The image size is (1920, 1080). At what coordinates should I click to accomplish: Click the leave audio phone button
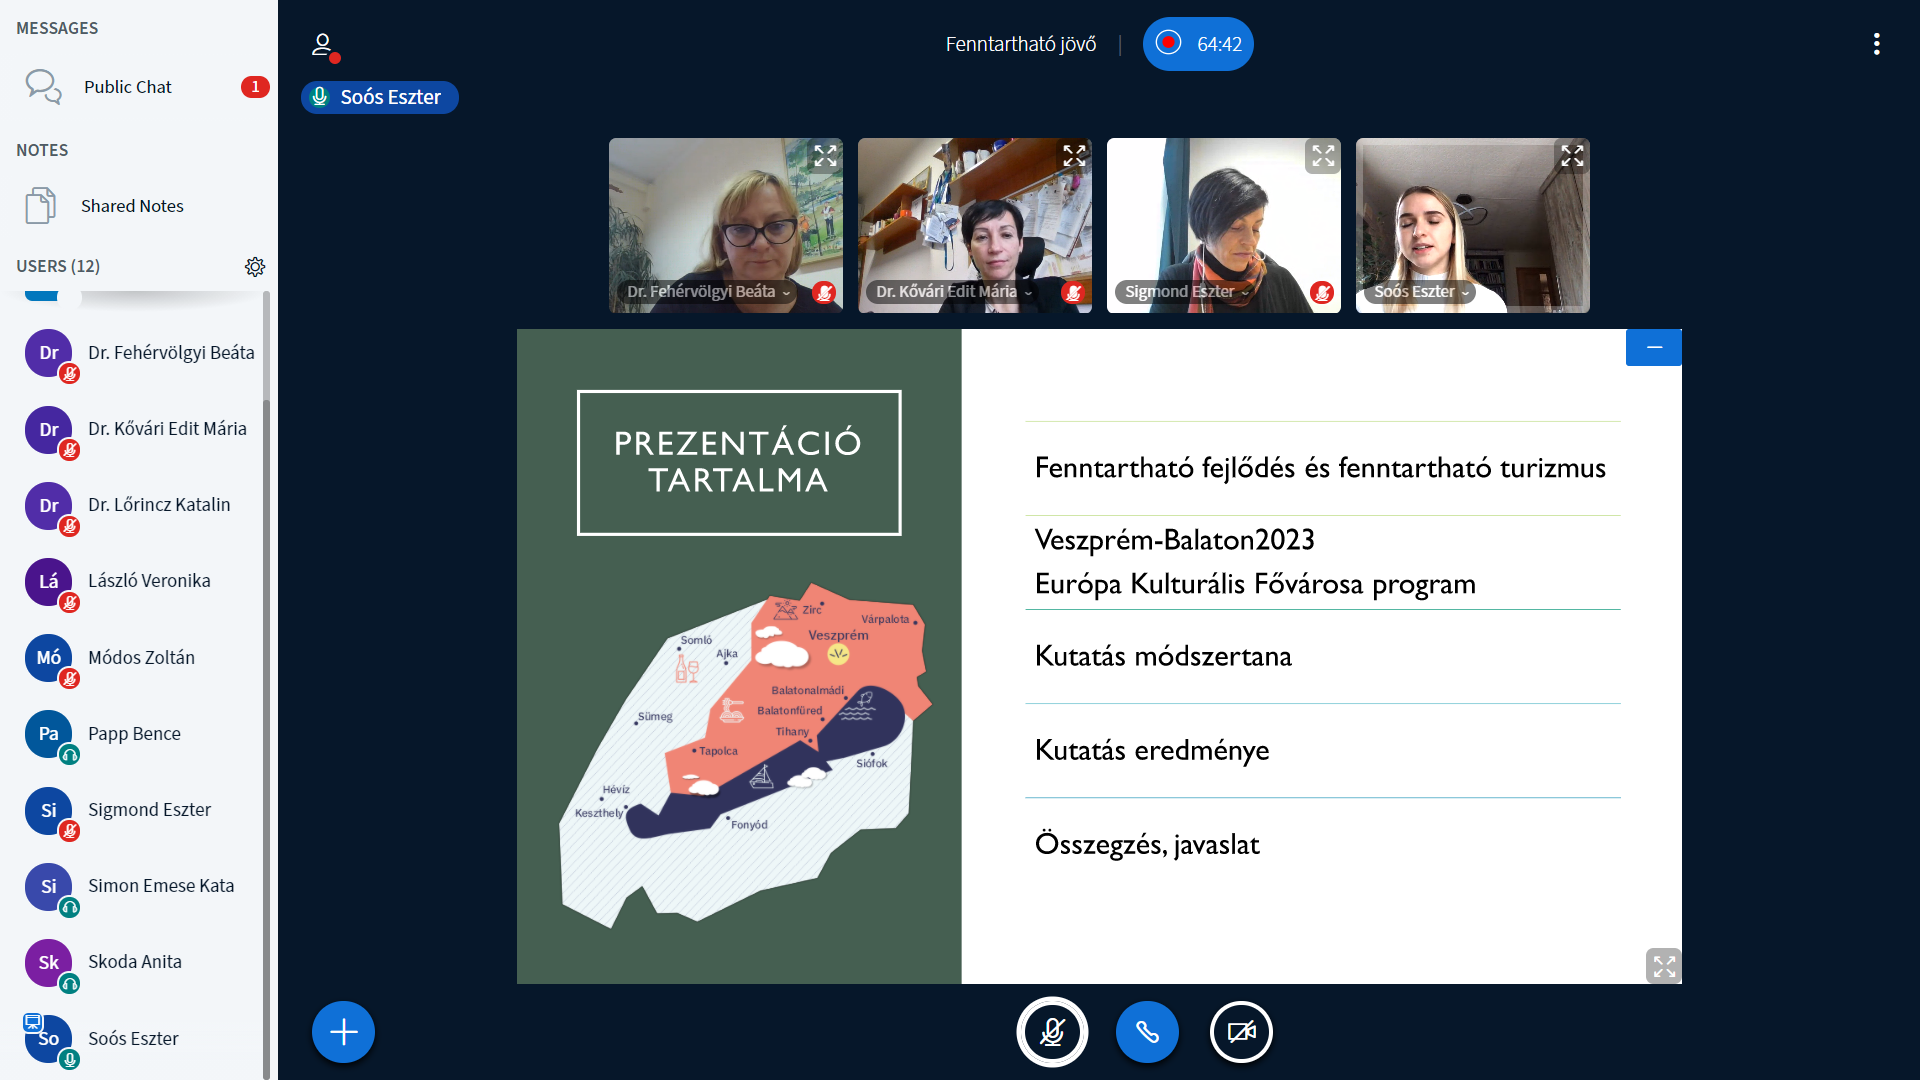tap(1147, 1032)
